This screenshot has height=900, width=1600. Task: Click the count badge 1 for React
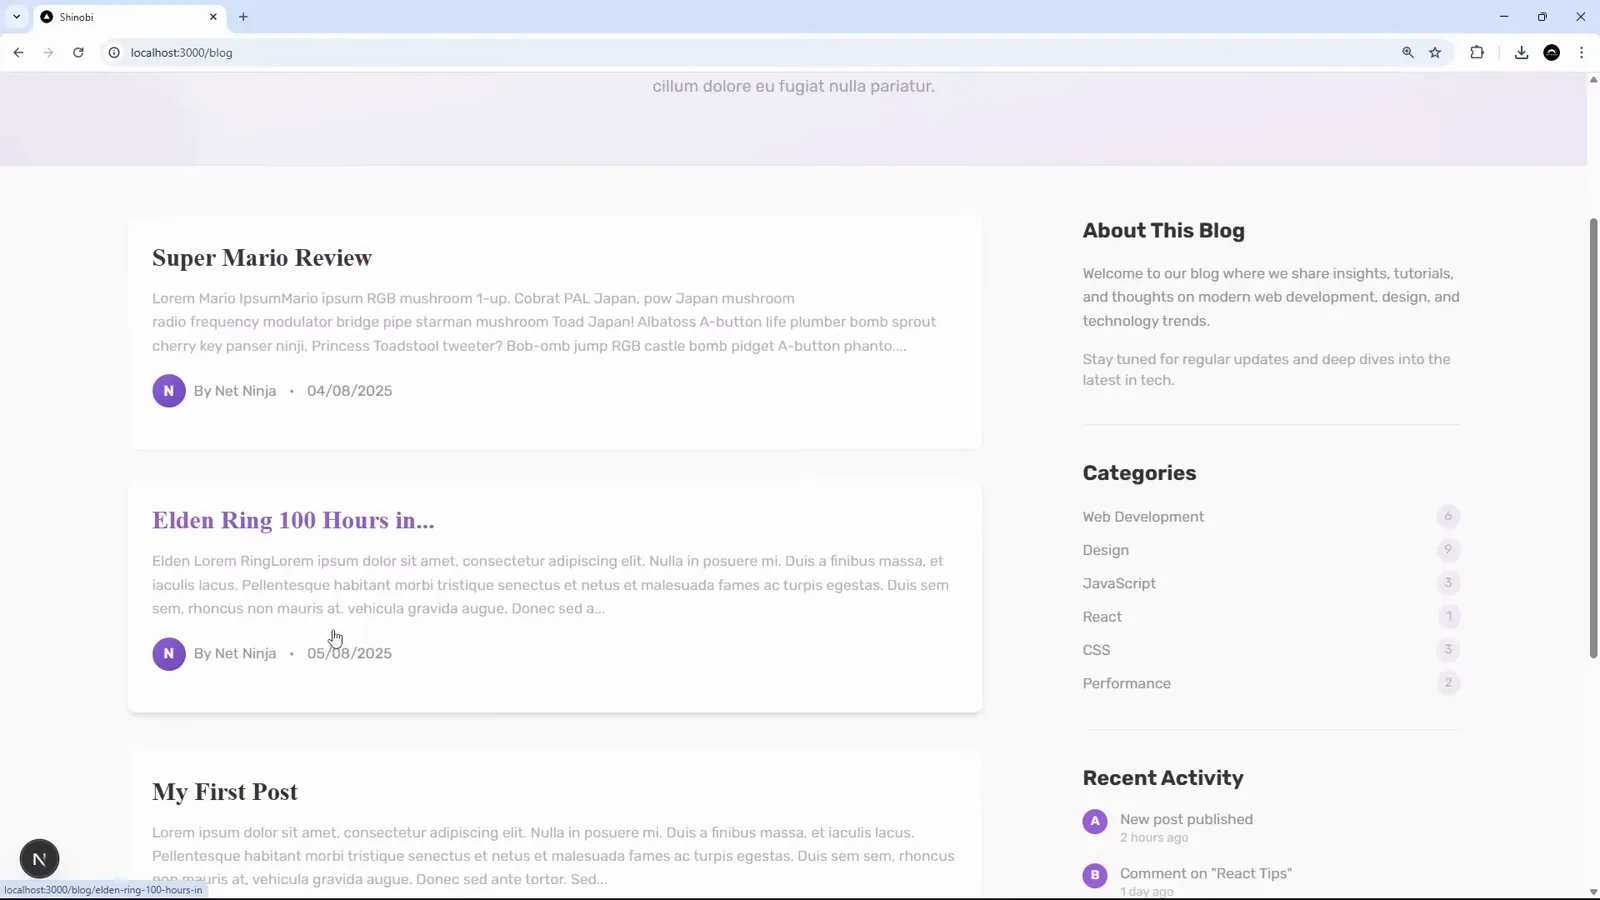1448,616
